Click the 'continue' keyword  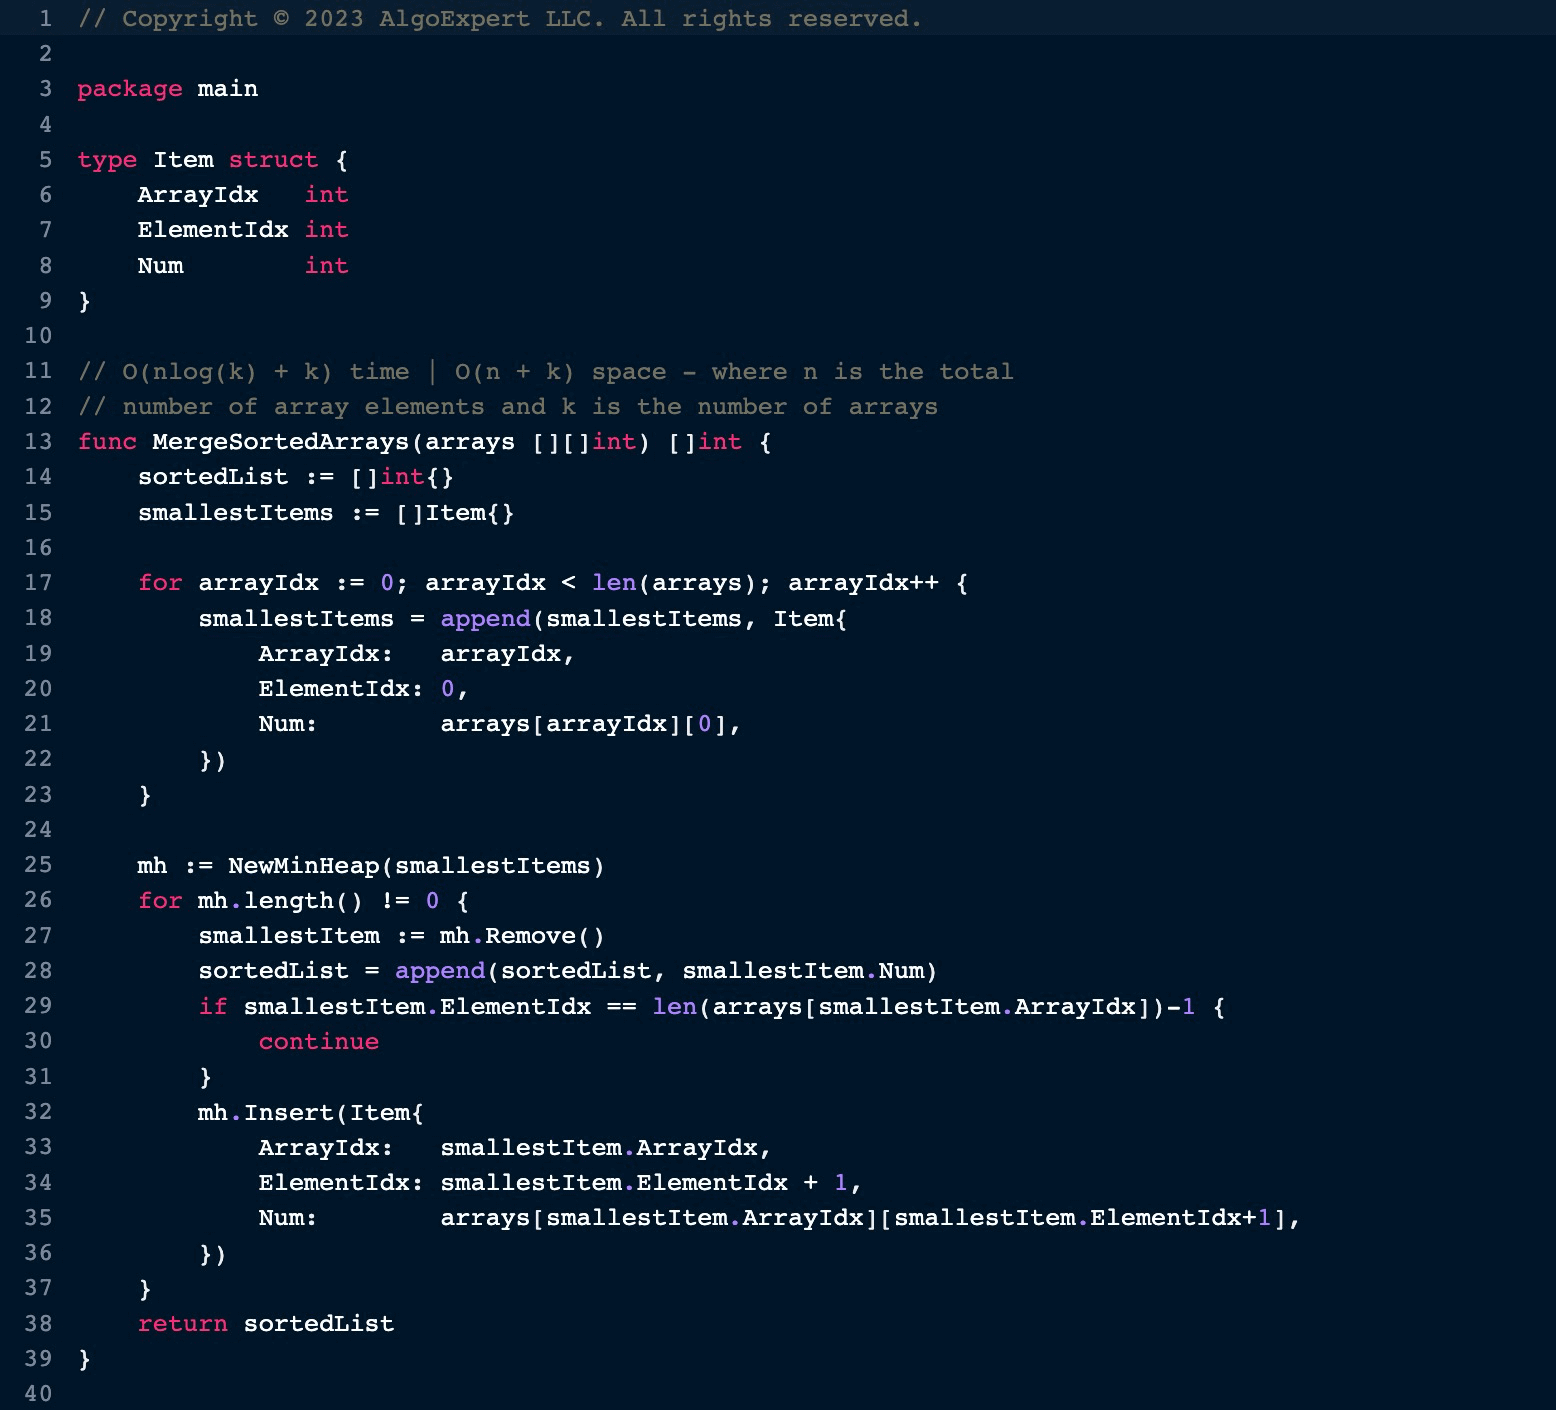click(318, 1042)
